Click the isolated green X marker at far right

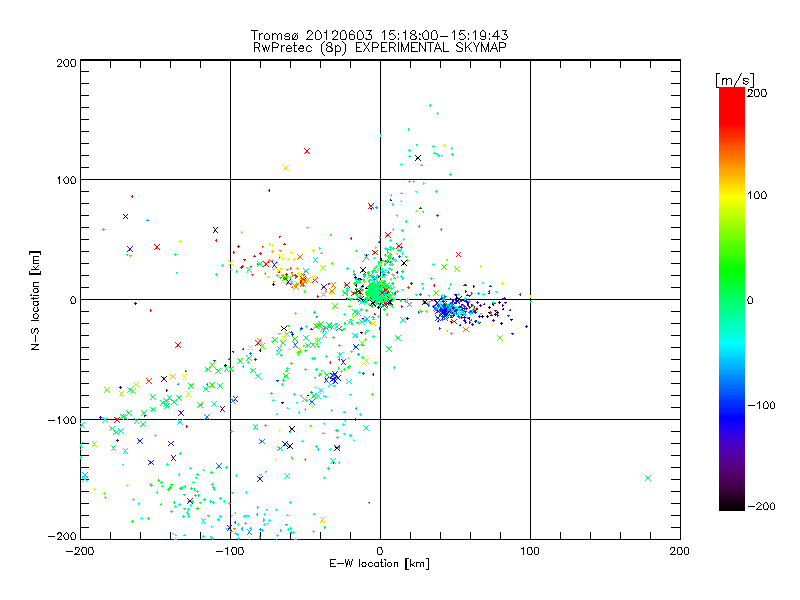648,478
